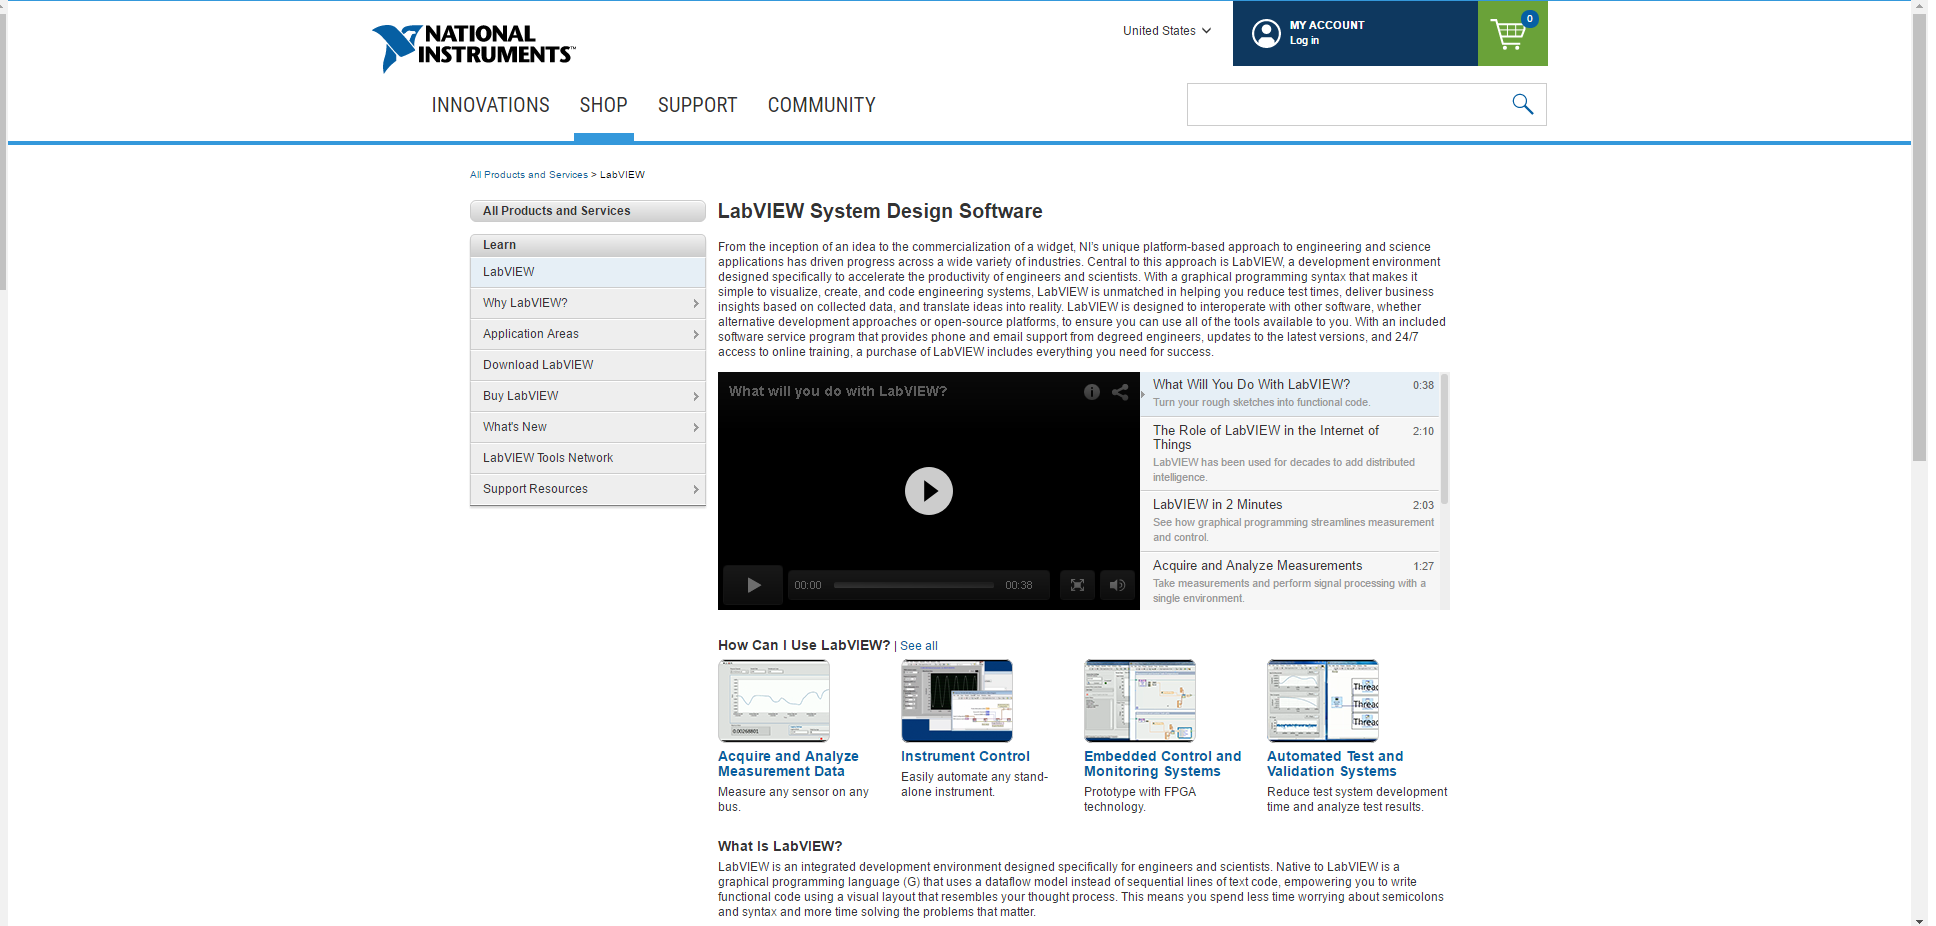Open the COMMUNITY navigation tab
This screenshot has width=1936, height=926.
click(821, 105)
